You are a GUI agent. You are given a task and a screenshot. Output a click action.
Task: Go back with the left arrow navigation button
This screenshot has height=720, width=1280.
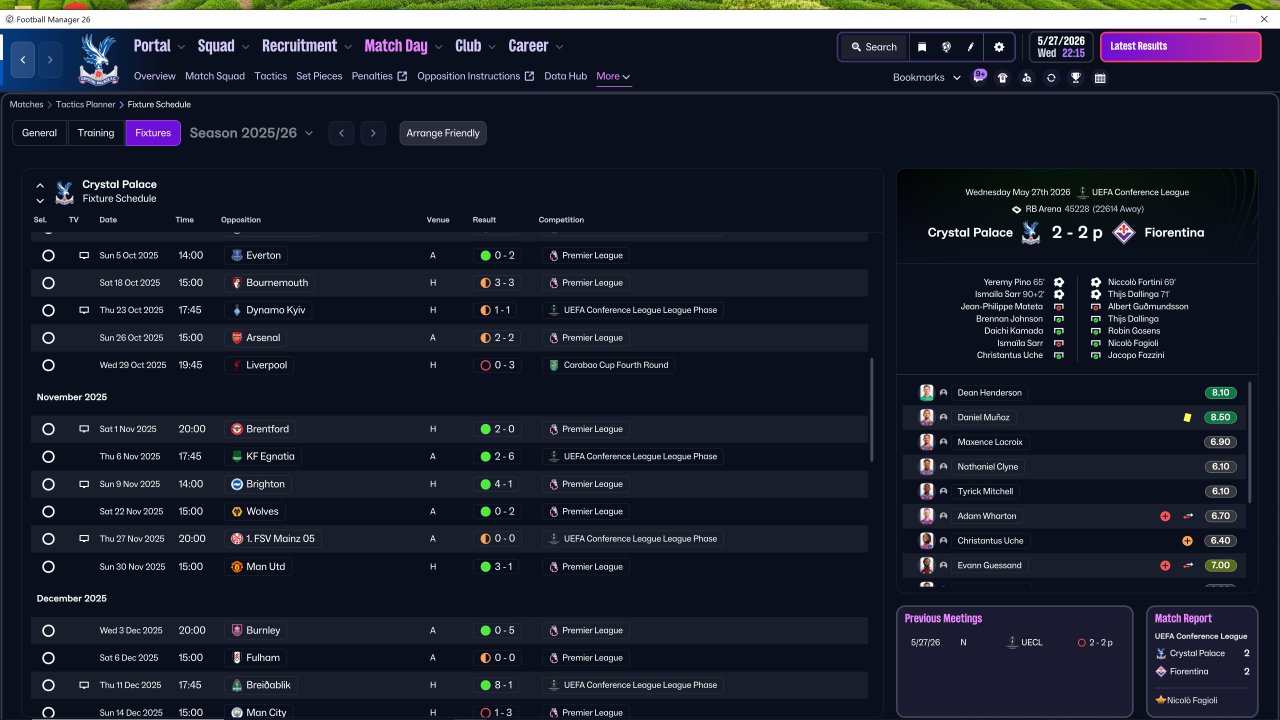coord(23,59)
